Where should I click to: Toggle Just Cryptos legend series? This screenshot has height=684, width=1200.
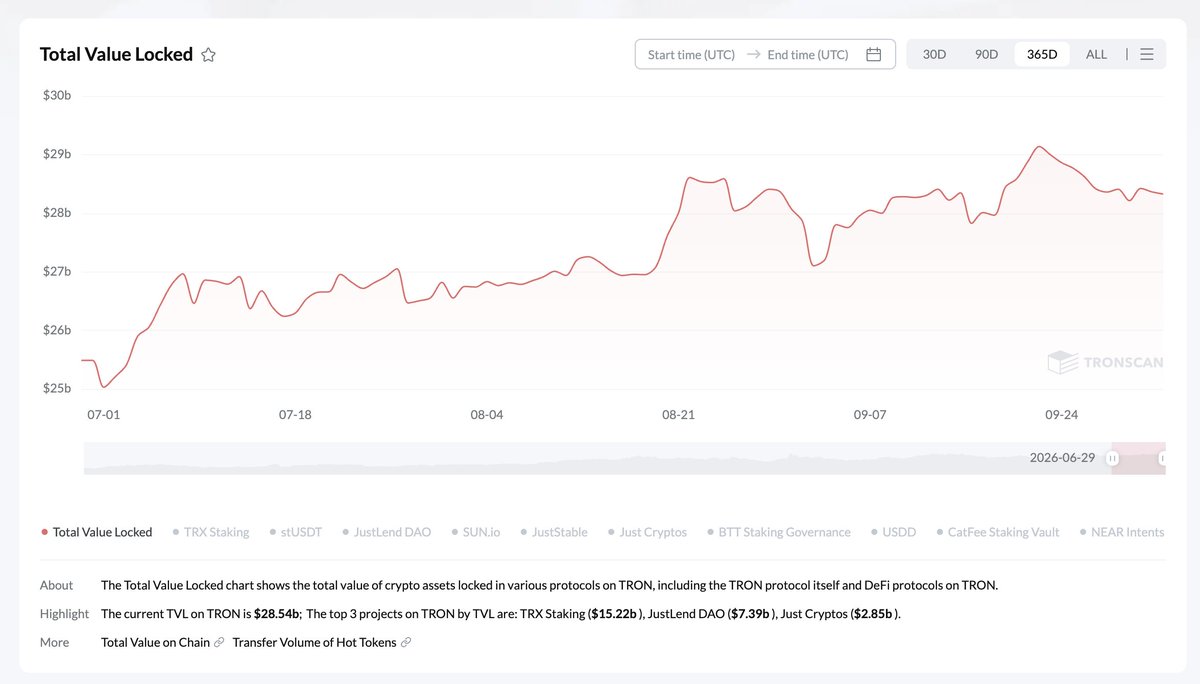(x=648, y=532)
